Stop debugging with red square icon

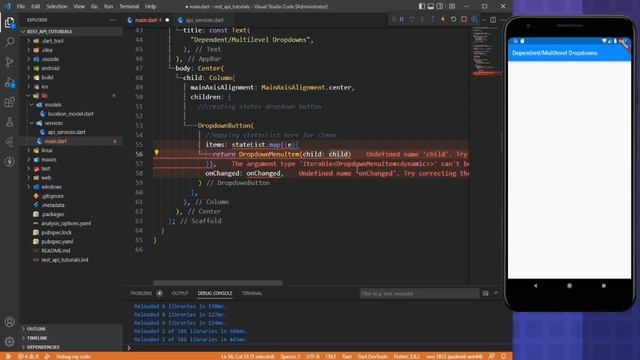464,20
